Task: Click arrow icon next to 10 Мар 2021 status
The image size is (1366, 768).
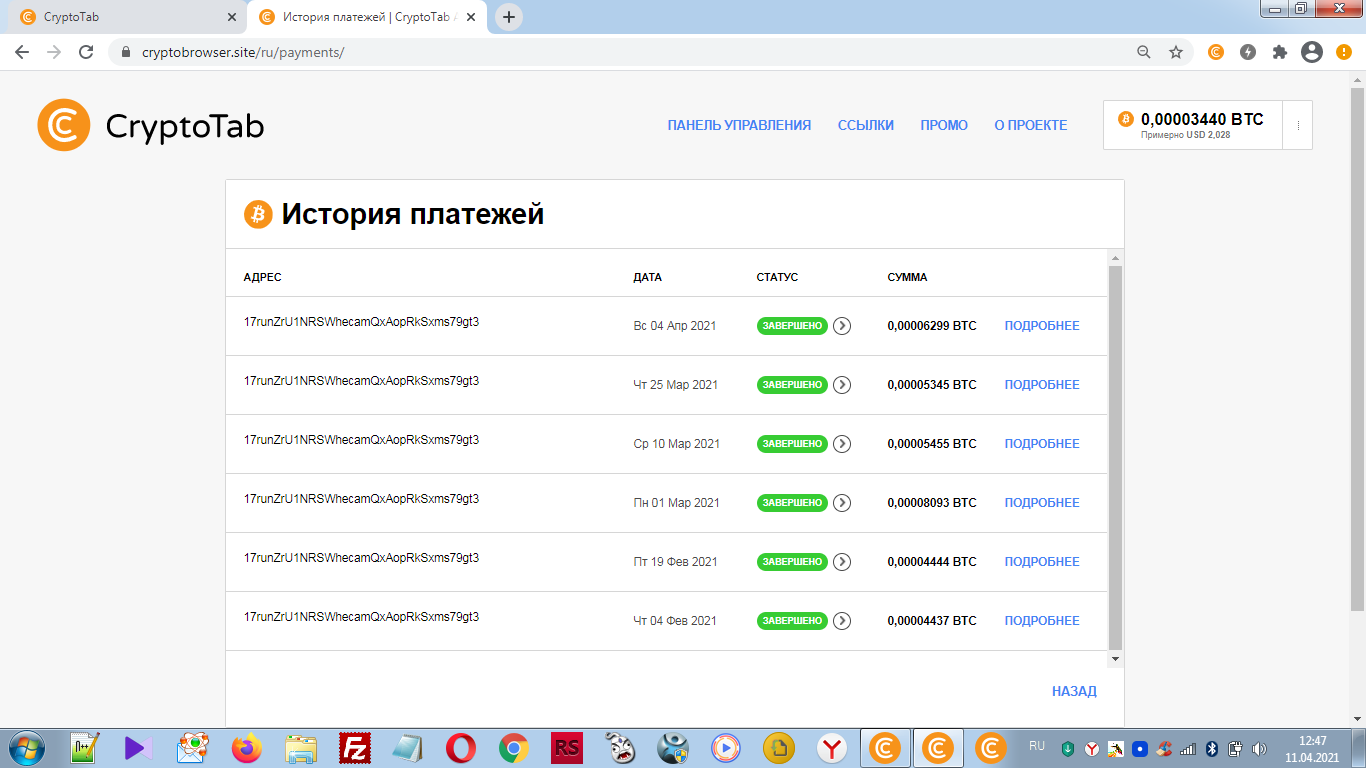Action: (842, 444)
